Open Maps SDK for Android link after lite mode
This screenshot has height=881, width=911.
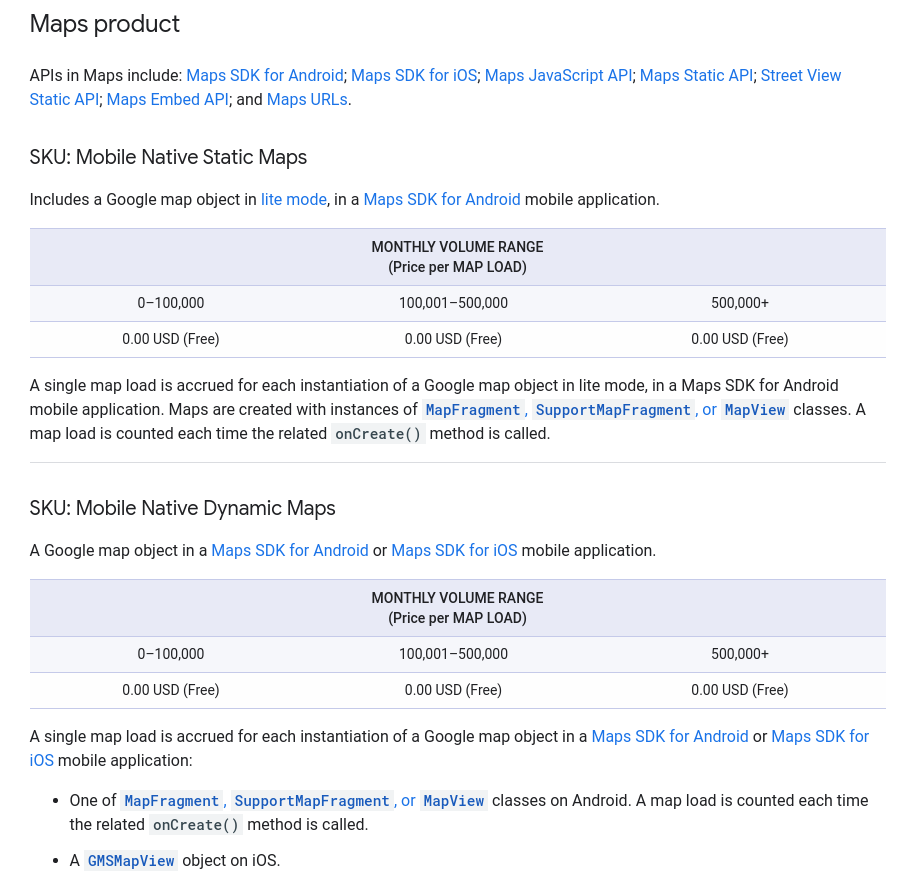click(x=442, y=200)
